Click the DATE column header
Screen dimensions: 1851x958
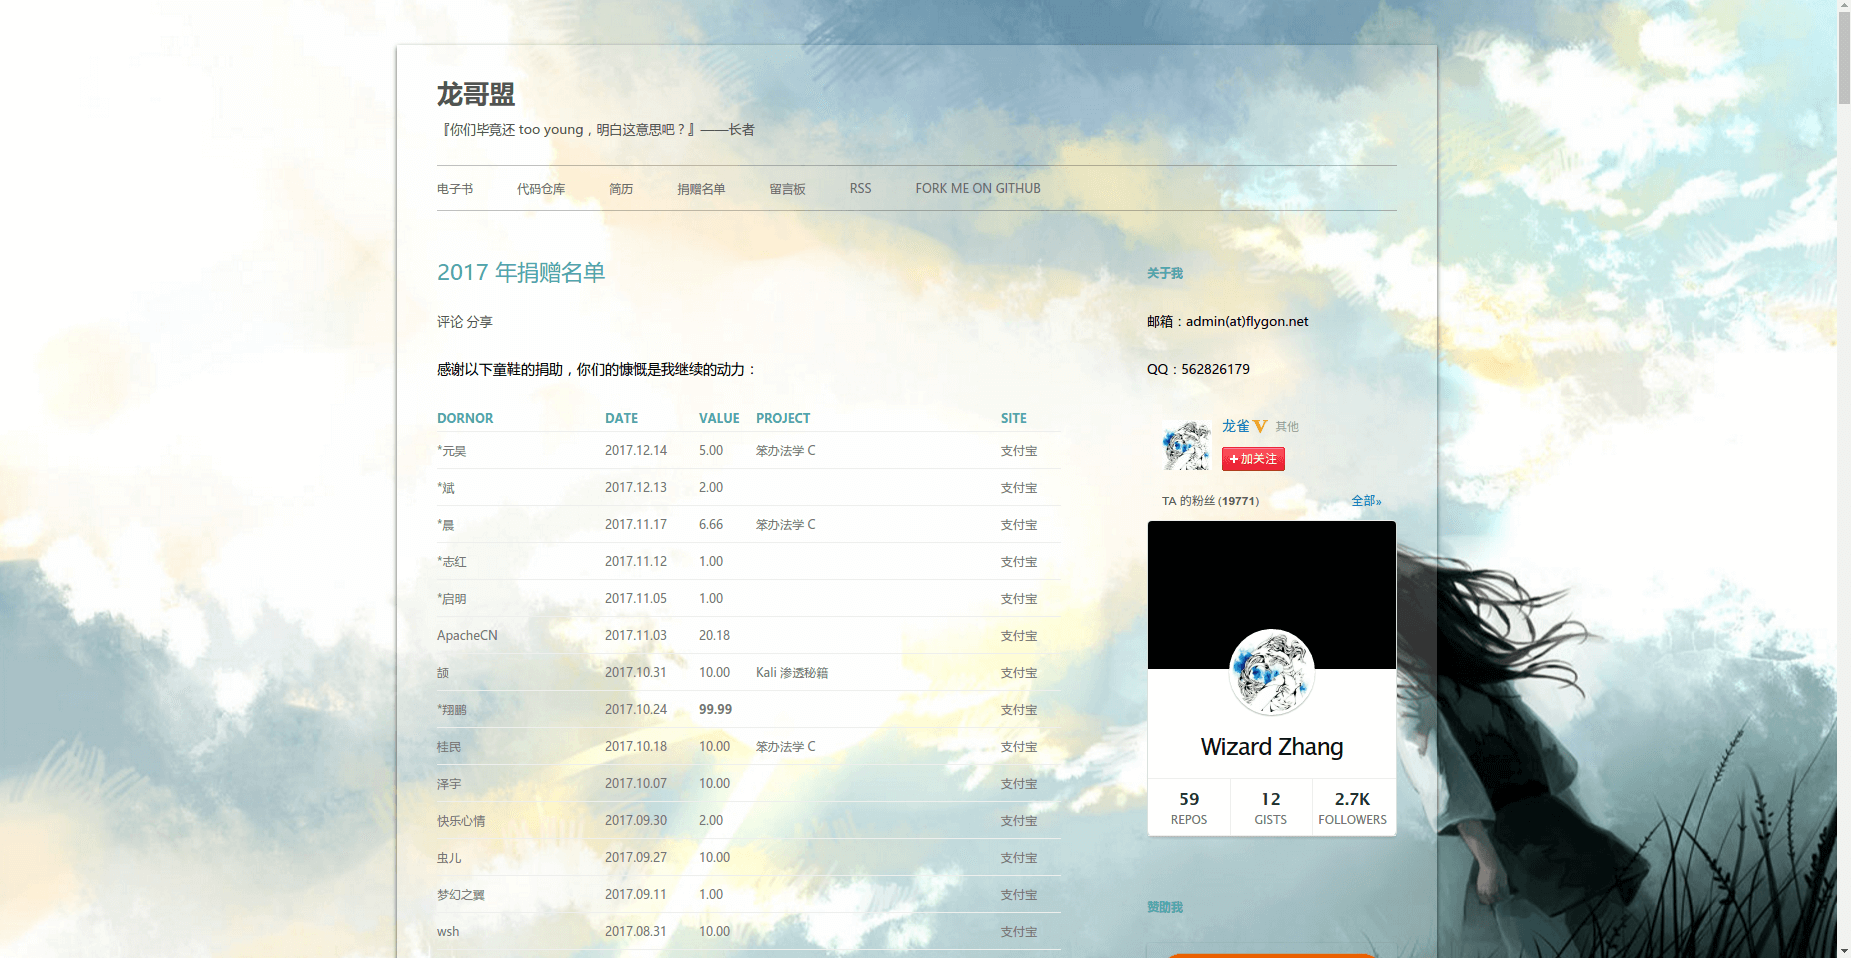621,418
